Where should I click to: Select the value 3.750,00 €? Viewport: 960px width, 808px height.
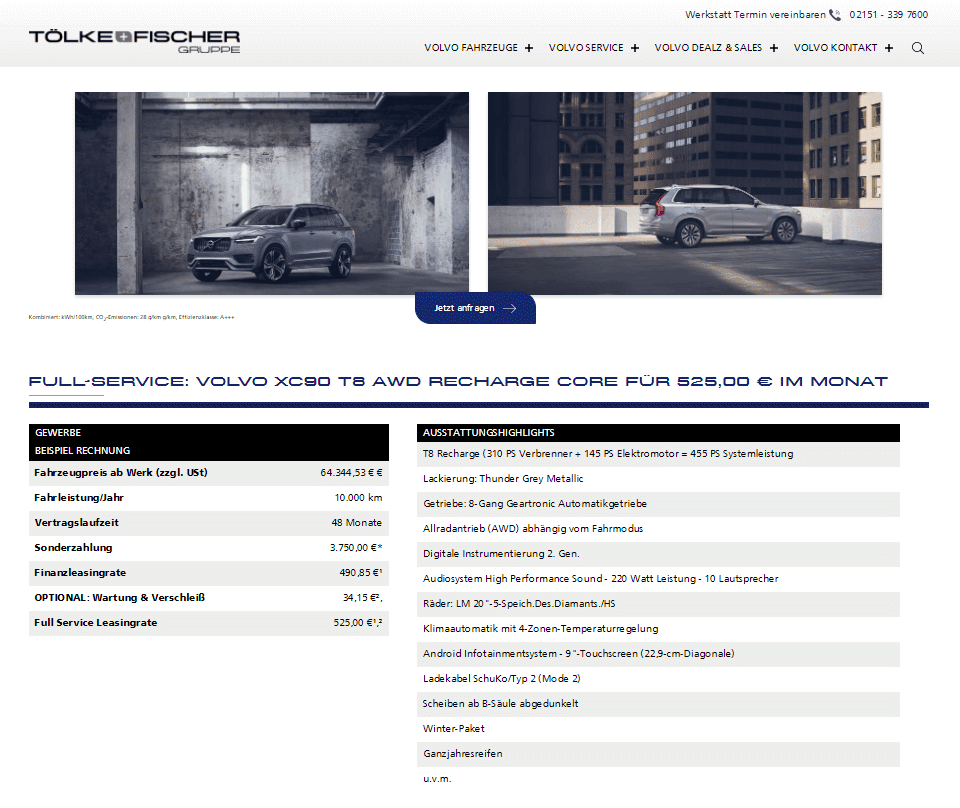pos(356,548)
